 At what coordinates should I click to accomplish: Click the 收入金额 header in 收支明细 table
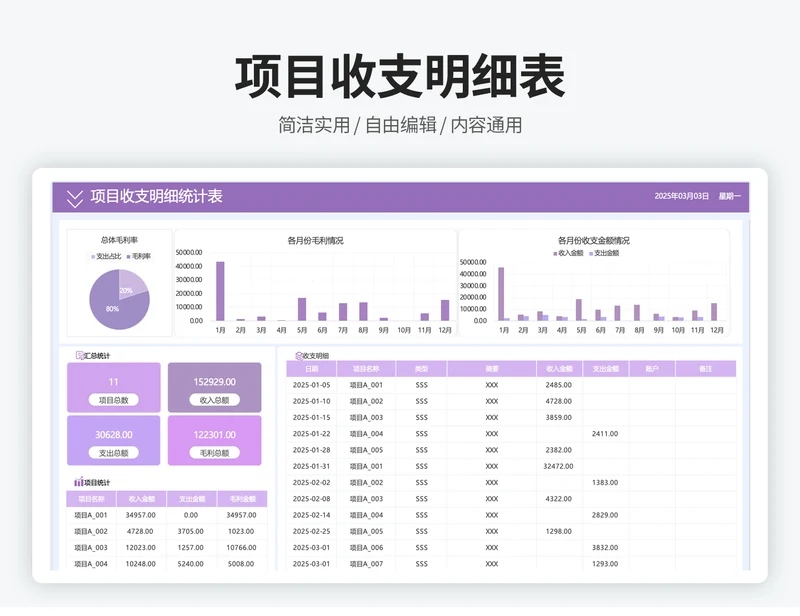[559, 368]
